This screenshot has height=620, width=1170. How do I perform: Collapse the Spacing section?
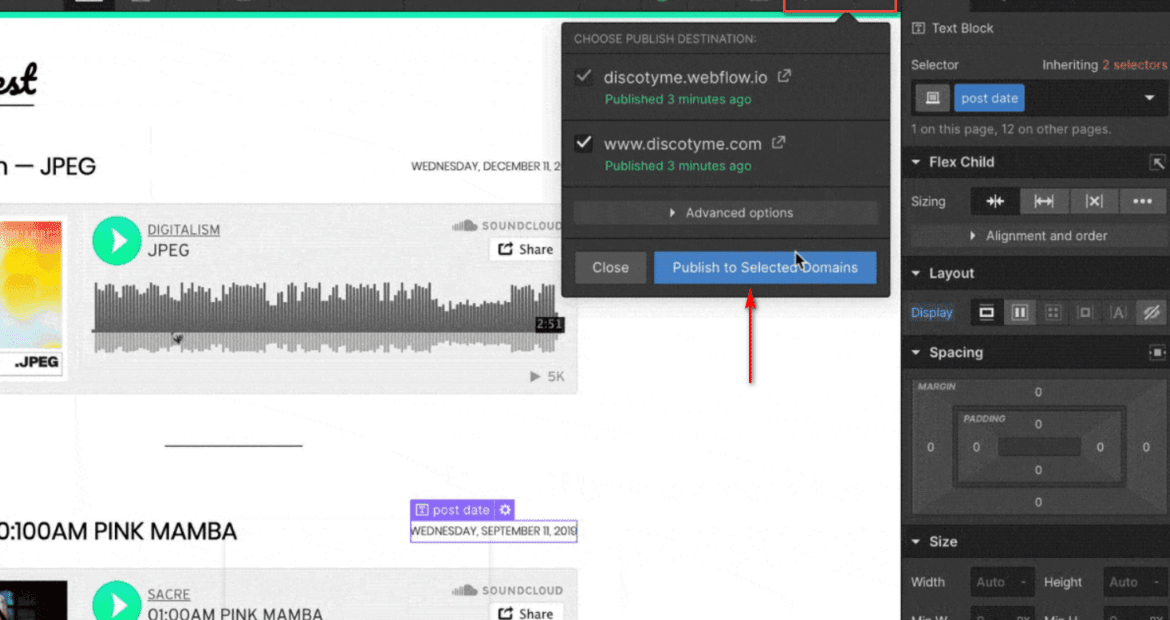(916, 352)
